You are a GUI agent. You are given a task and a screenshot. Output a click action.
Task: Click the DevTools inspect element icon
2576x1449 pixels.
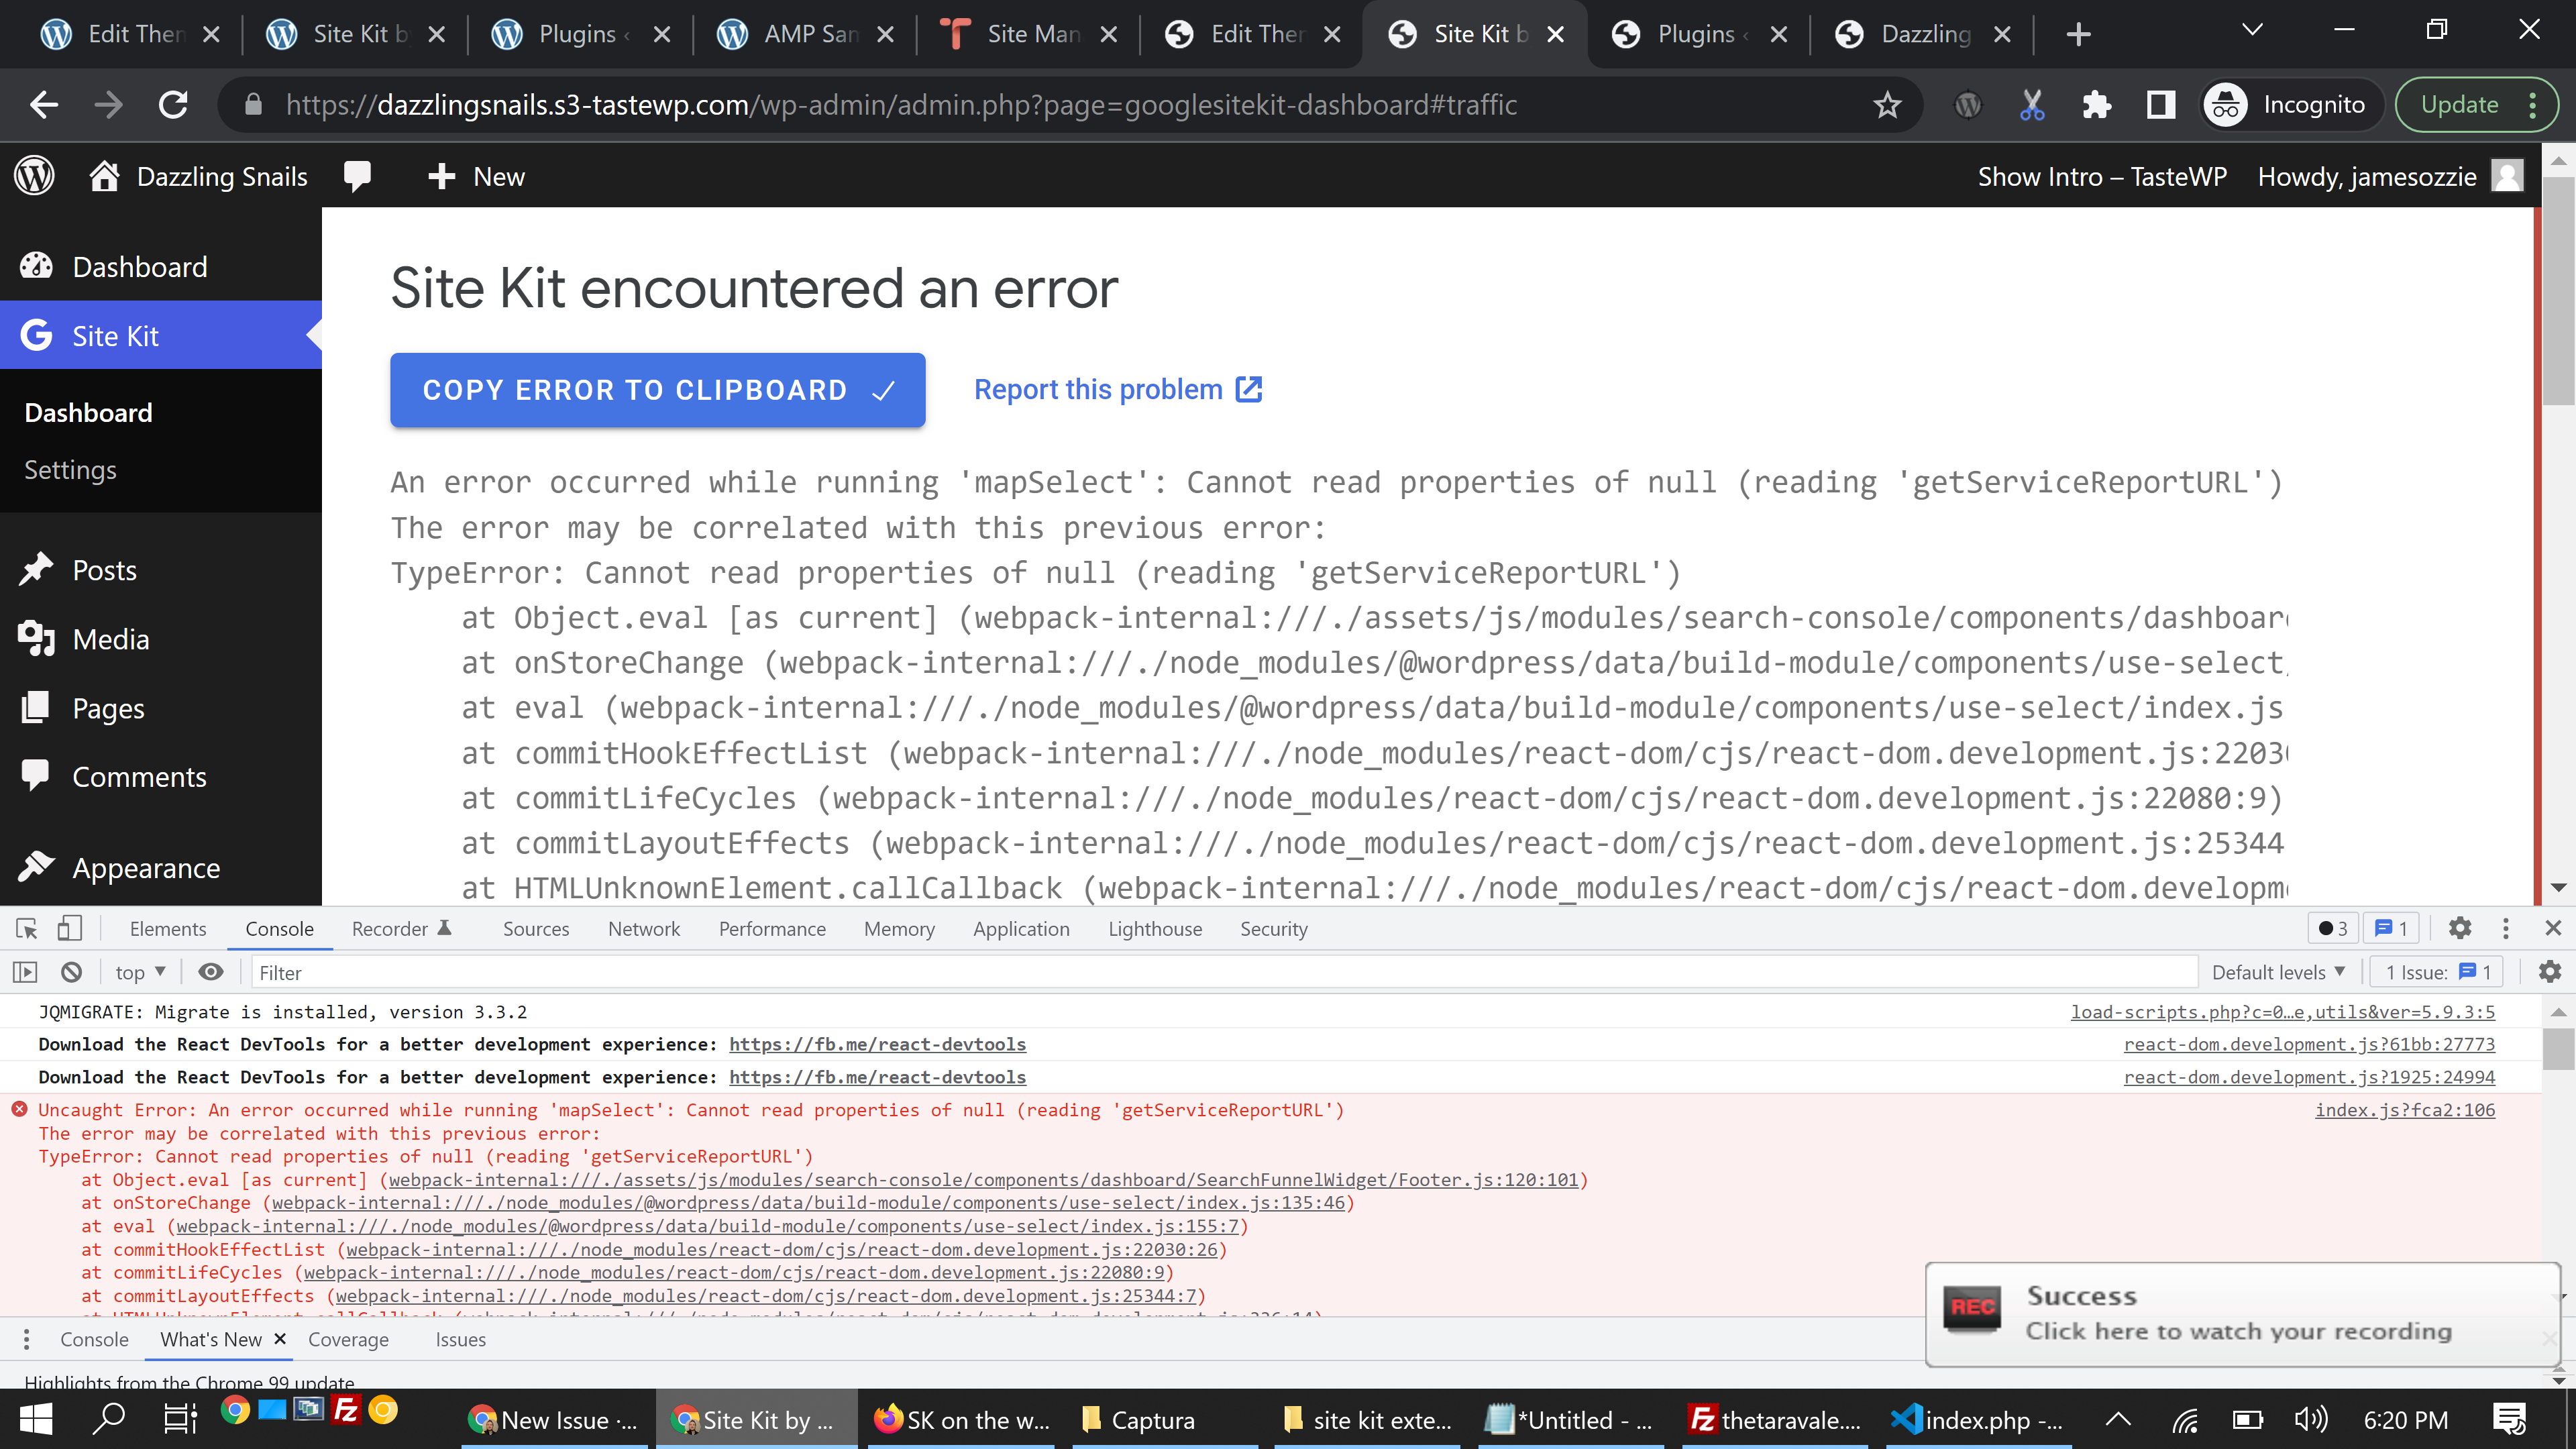[x=27, y=929]
